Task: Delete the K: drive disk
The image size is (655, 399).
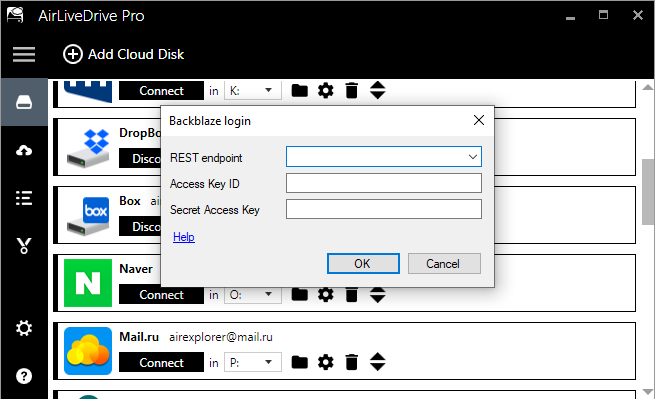Action: tap(352, 90)
